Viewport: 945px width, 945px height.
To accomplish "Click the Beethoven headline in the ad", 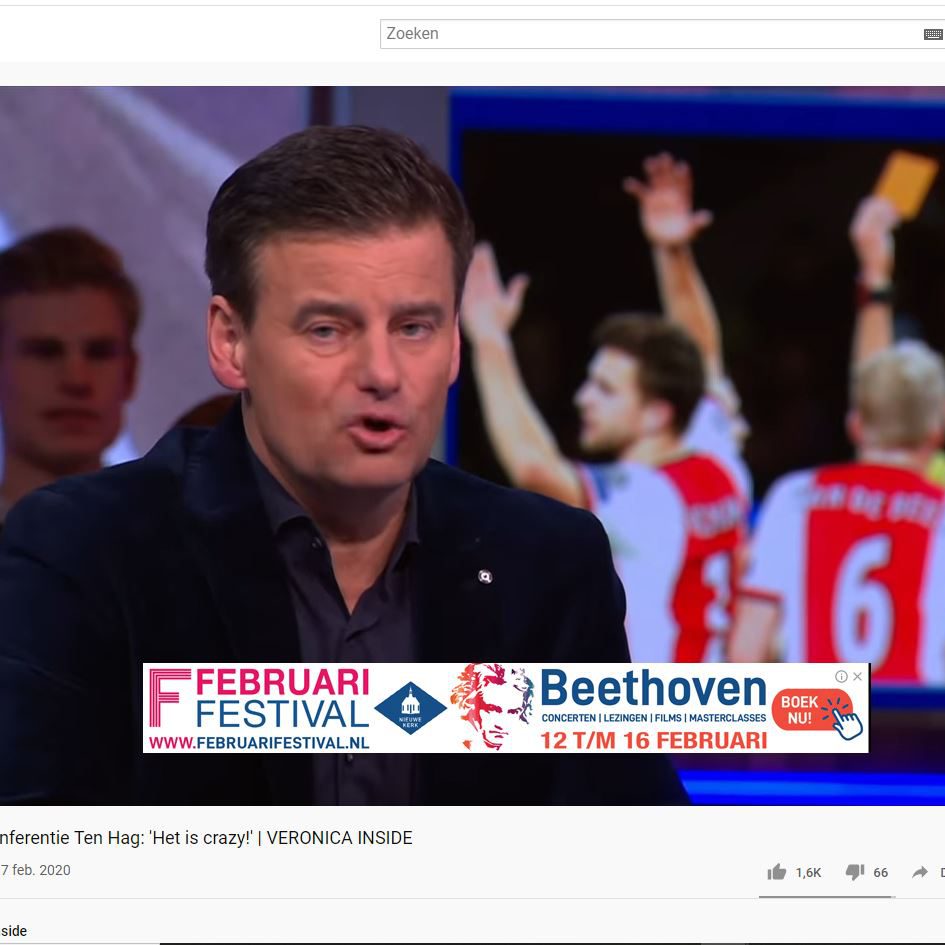I will [653, 688].
